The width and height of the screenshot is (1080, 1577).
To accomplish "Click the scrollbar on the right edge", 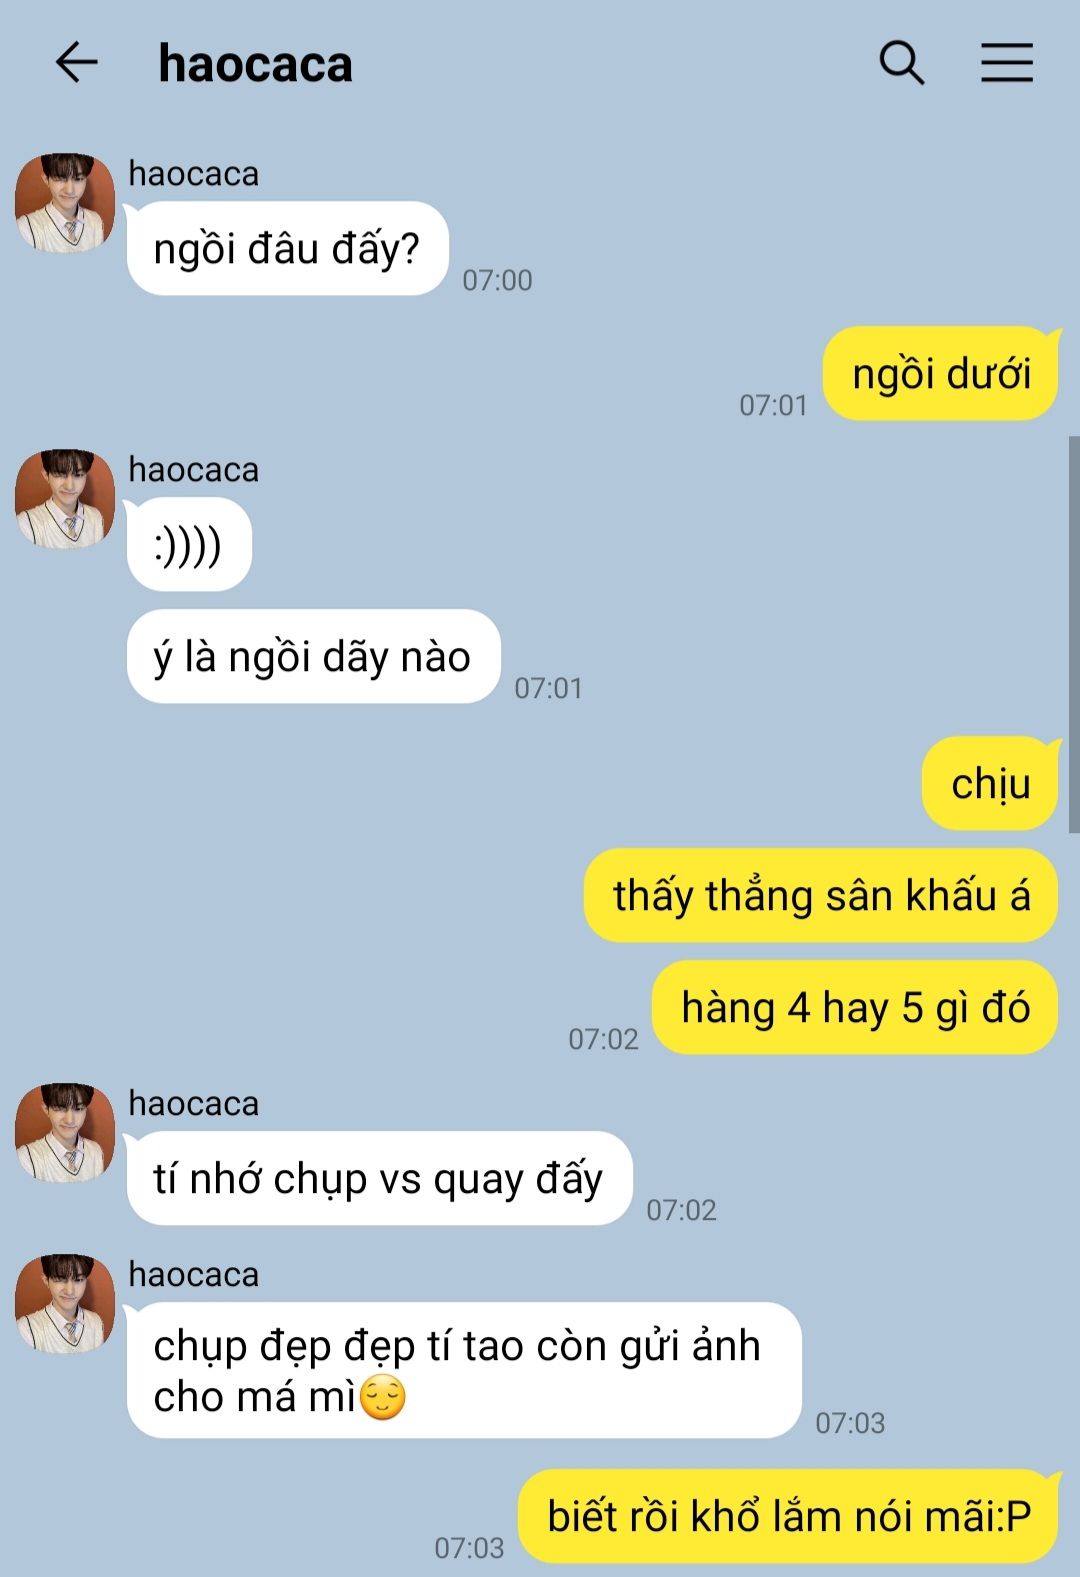I will coord(1074,634).
